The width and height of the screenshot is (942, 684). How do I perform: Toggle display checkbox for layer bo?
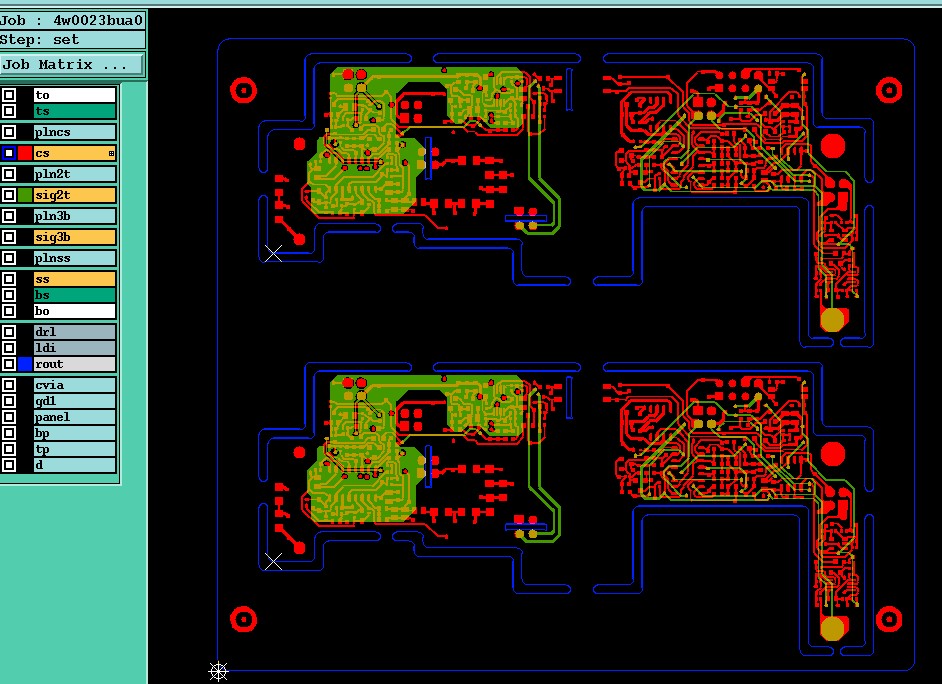click(x=8, y=311)
